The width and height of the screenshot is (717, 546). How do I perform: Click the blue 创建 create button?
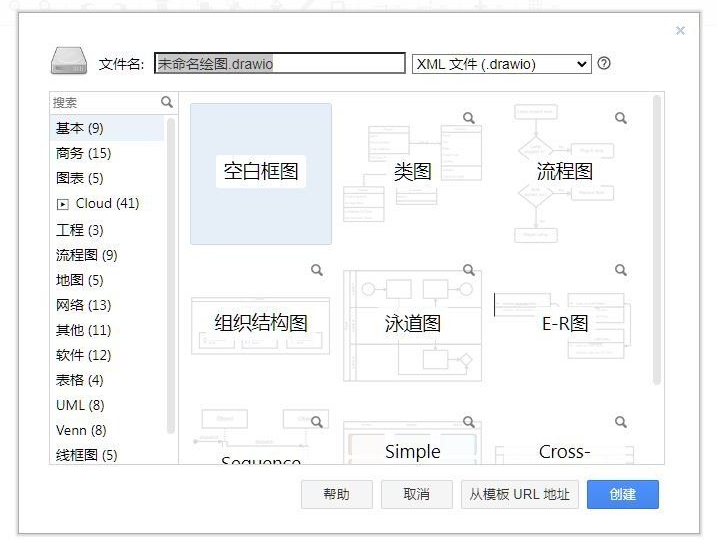pyautogui.click(x=623, y=494)
